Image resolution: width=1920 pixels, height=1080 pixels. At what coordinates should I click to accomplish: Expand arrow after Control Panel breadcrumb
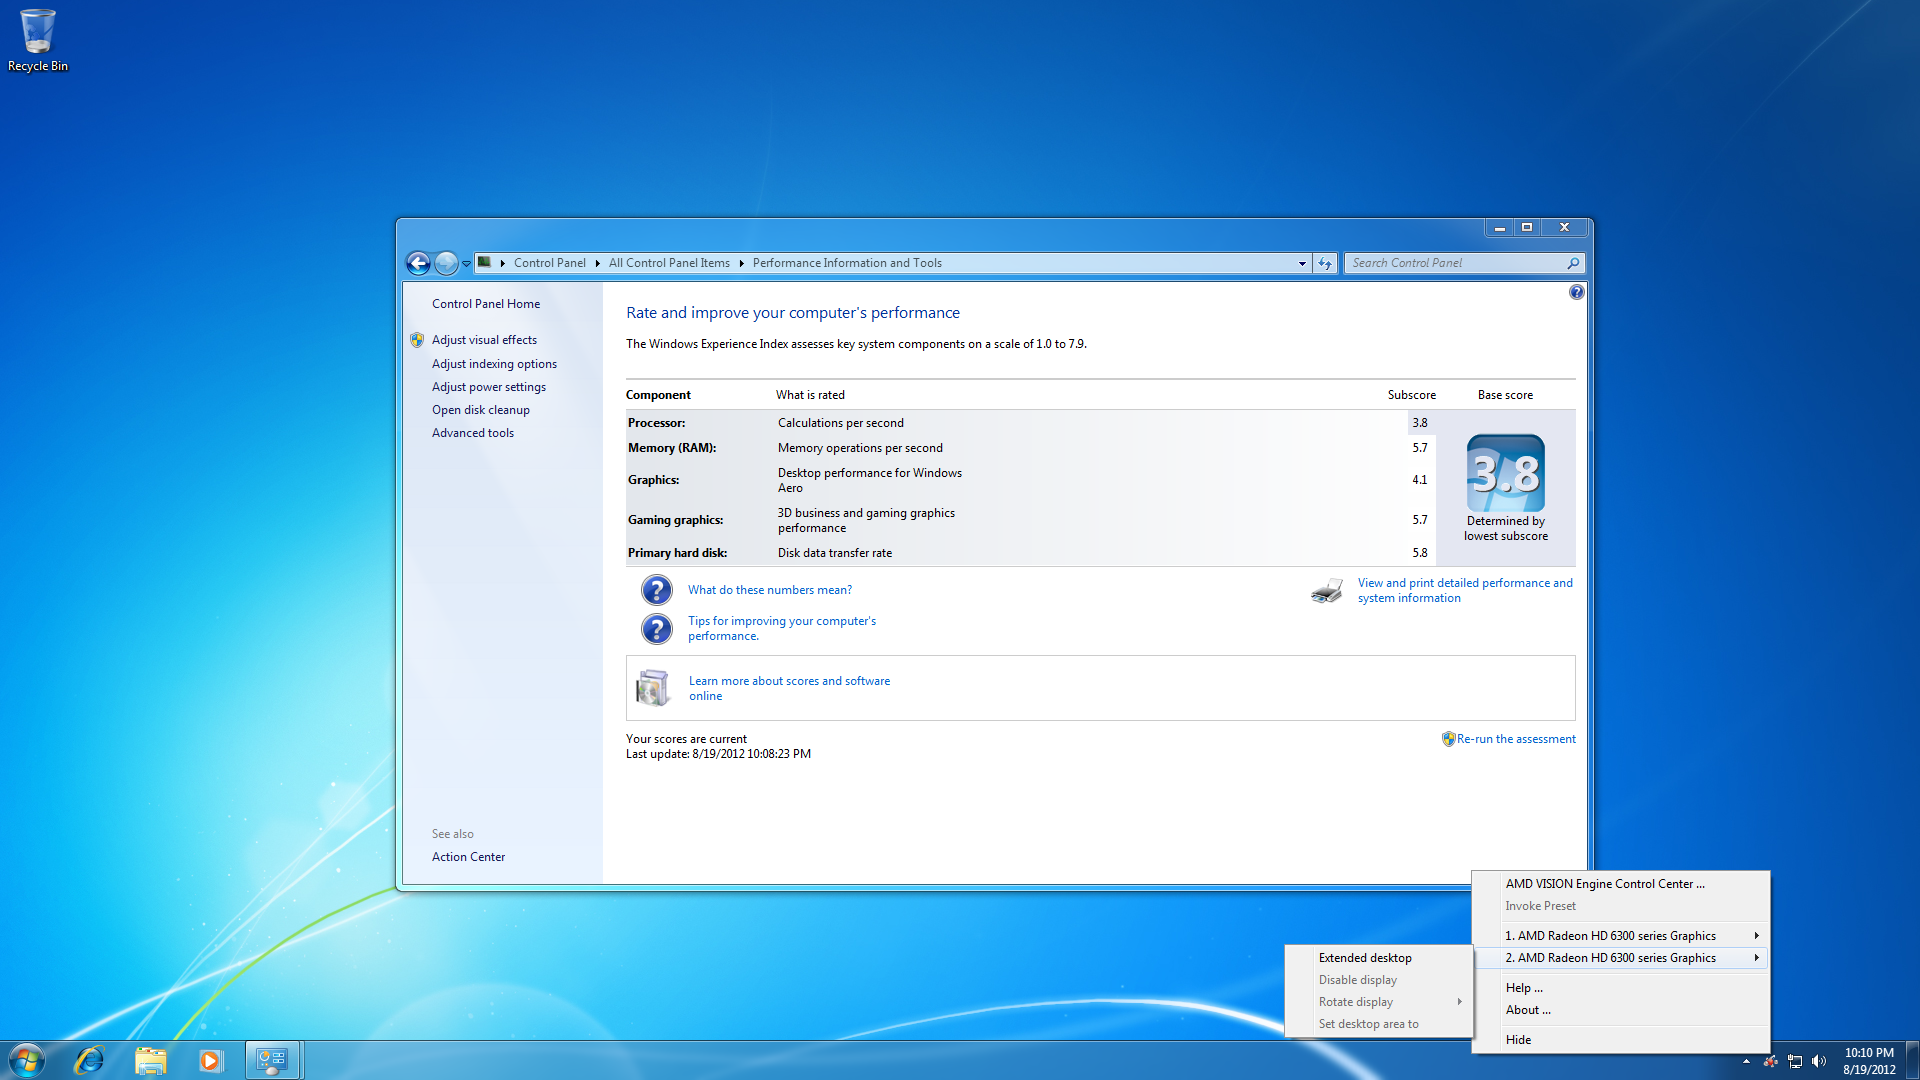click(x=597, y=264)
